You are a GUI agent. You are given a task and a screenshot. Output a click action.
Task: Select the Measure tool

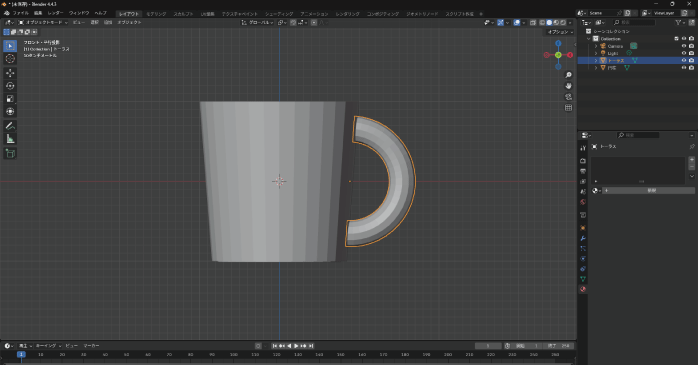coord(10,139)
